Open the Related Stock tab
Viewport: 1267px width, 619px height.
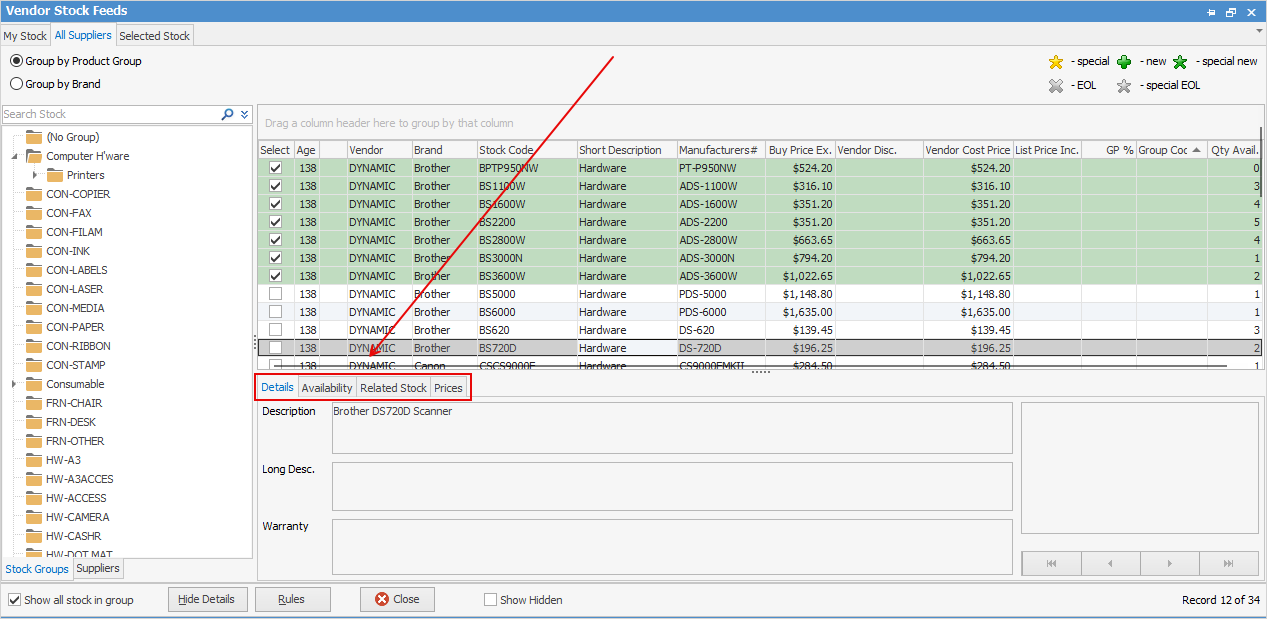(393, 388)
